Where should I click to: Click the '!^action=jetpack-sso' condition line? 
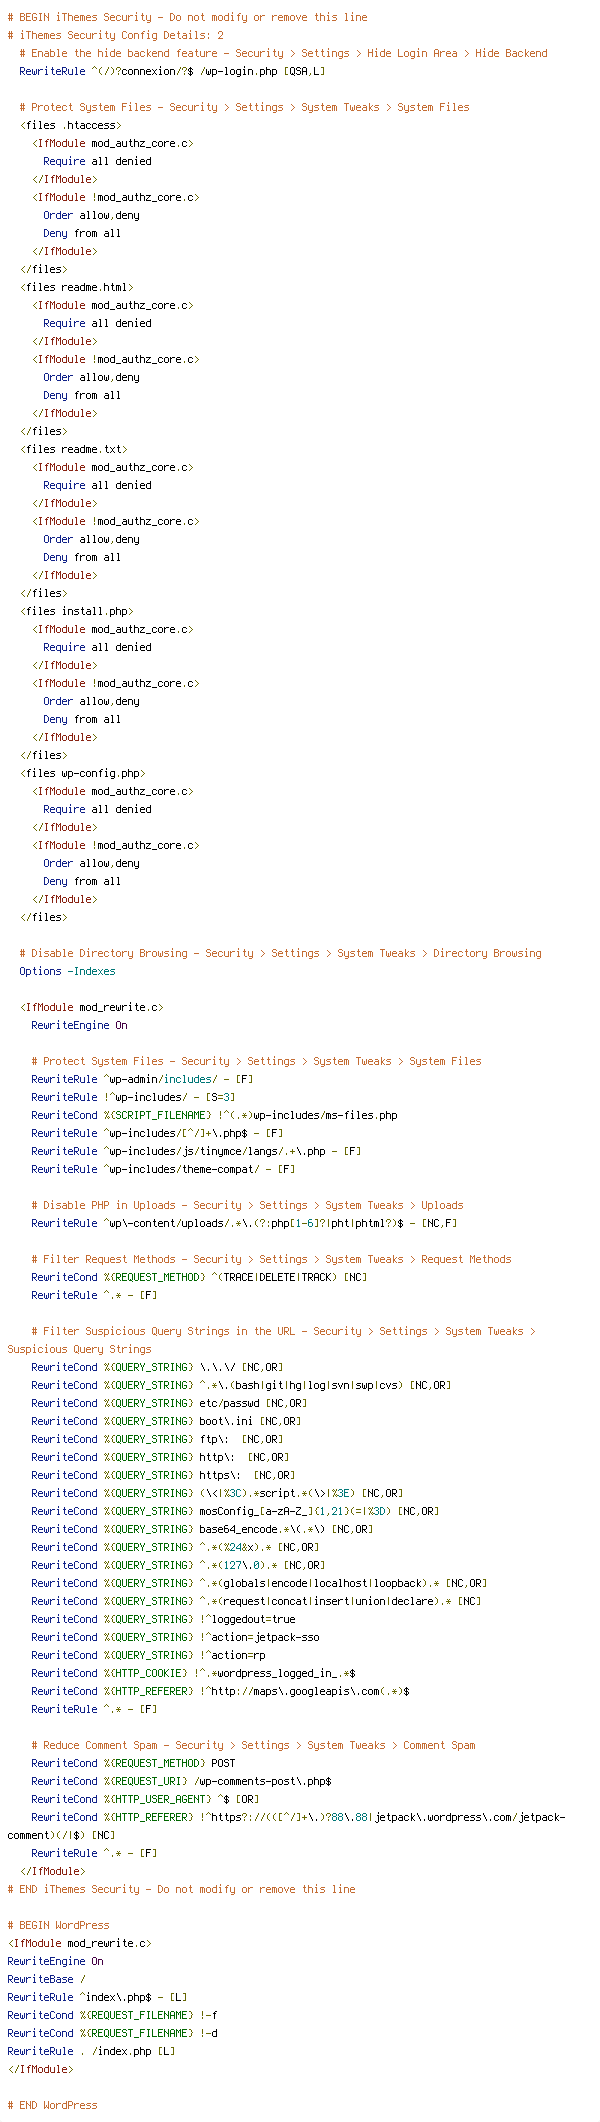coord(175,1637)
